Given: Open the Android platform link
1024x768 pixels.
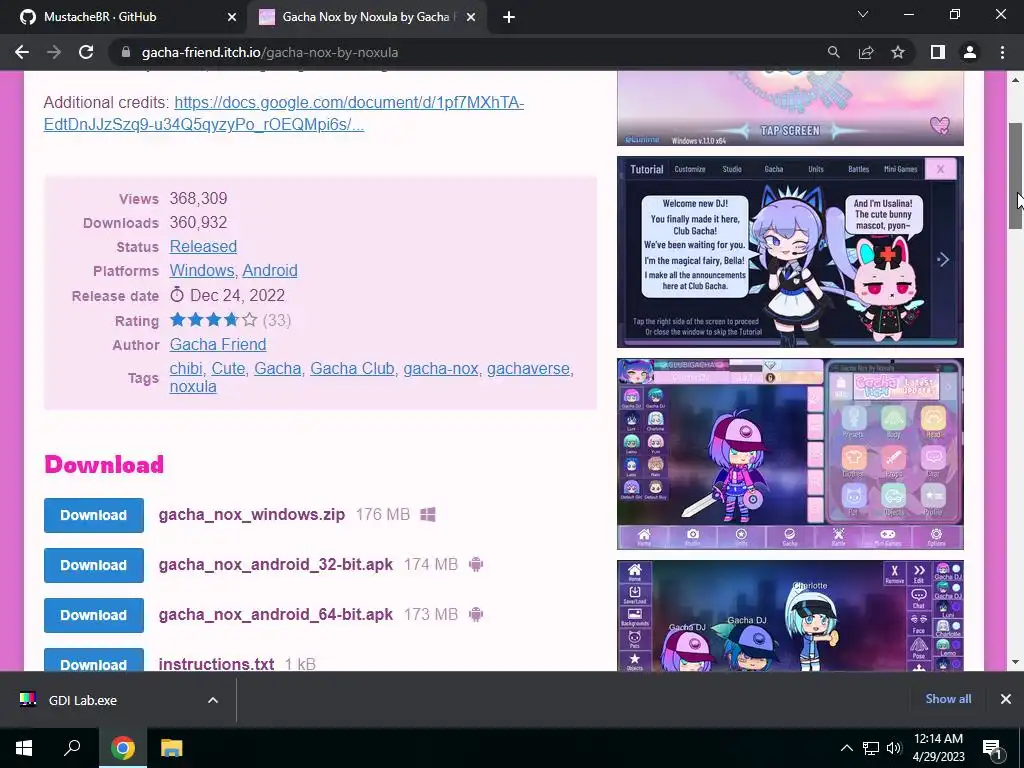Looking at the screenshot, I should coord(270,270).
